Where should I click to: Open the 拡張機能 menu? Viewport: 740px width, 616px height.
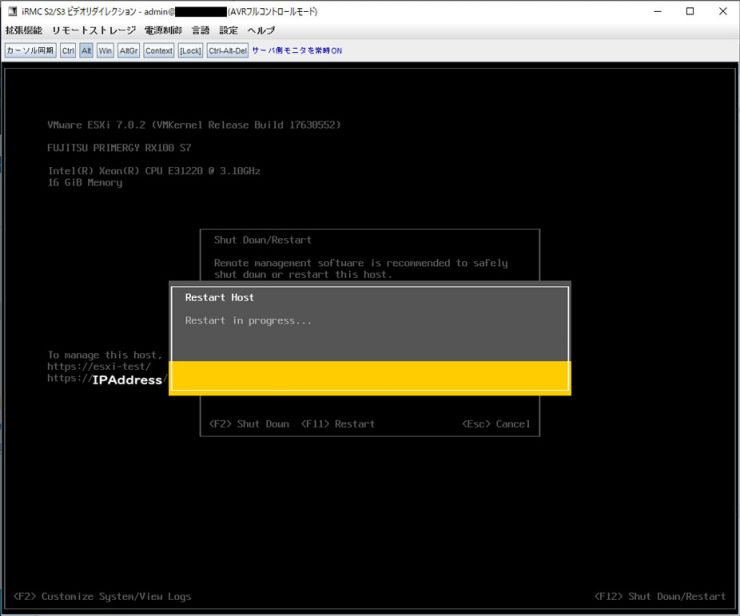(x=24, y=31)
